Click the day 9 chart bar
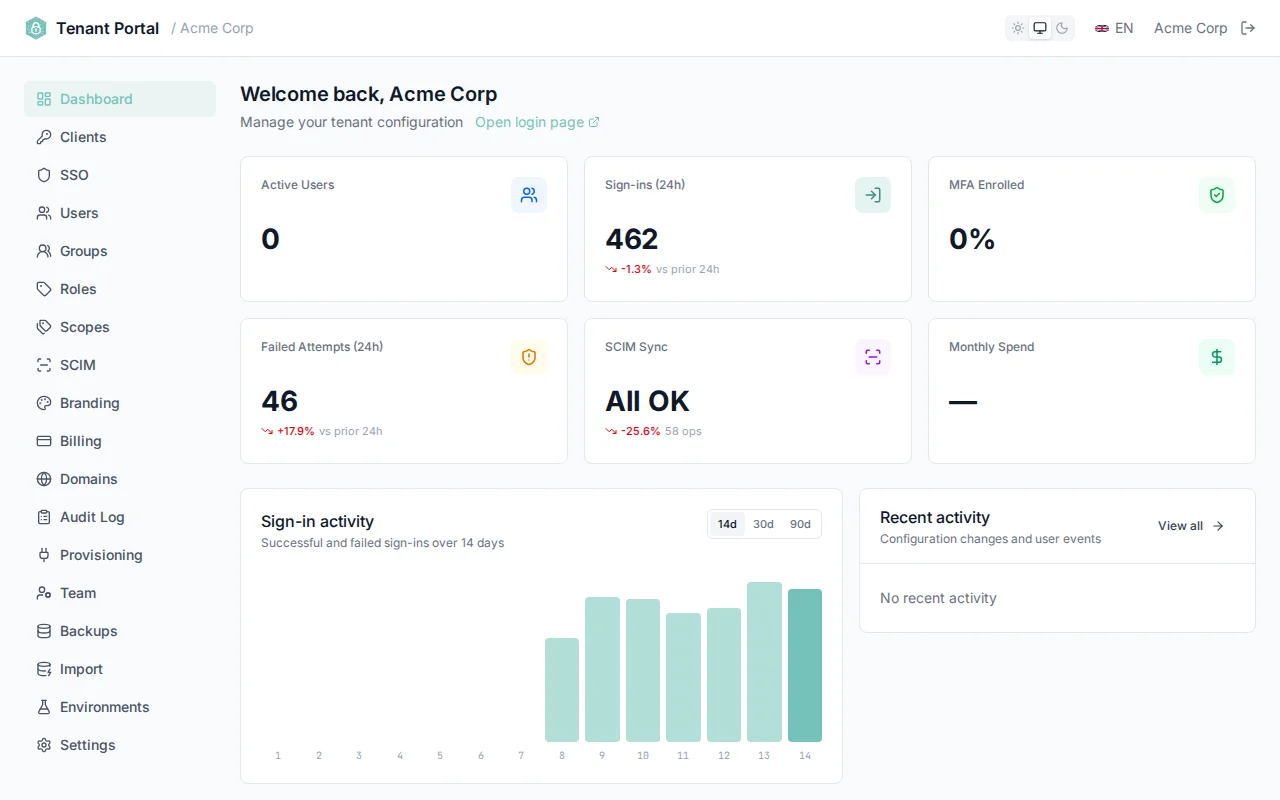 point(602,669)
